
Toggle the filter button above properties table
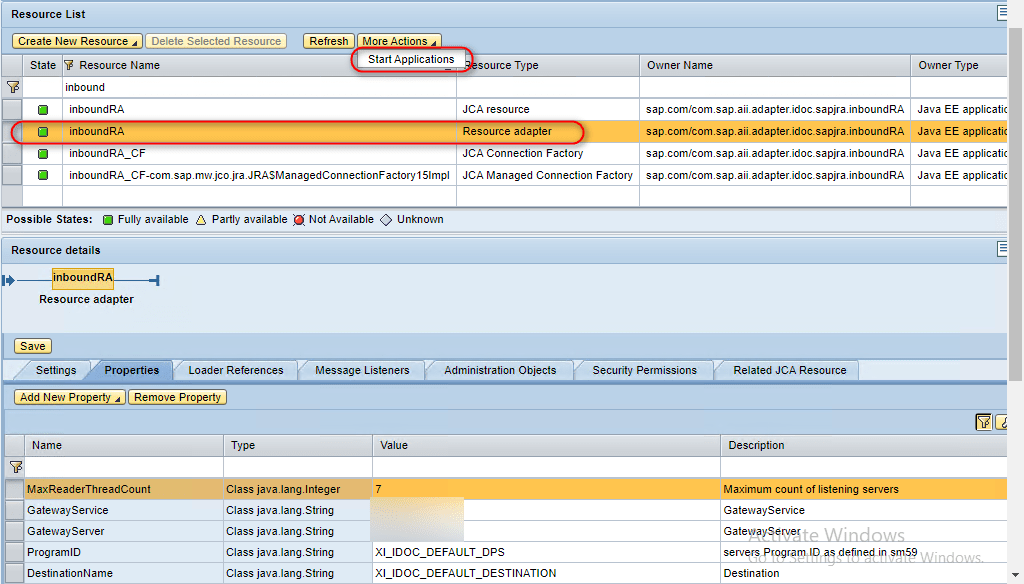coord(984,423)
